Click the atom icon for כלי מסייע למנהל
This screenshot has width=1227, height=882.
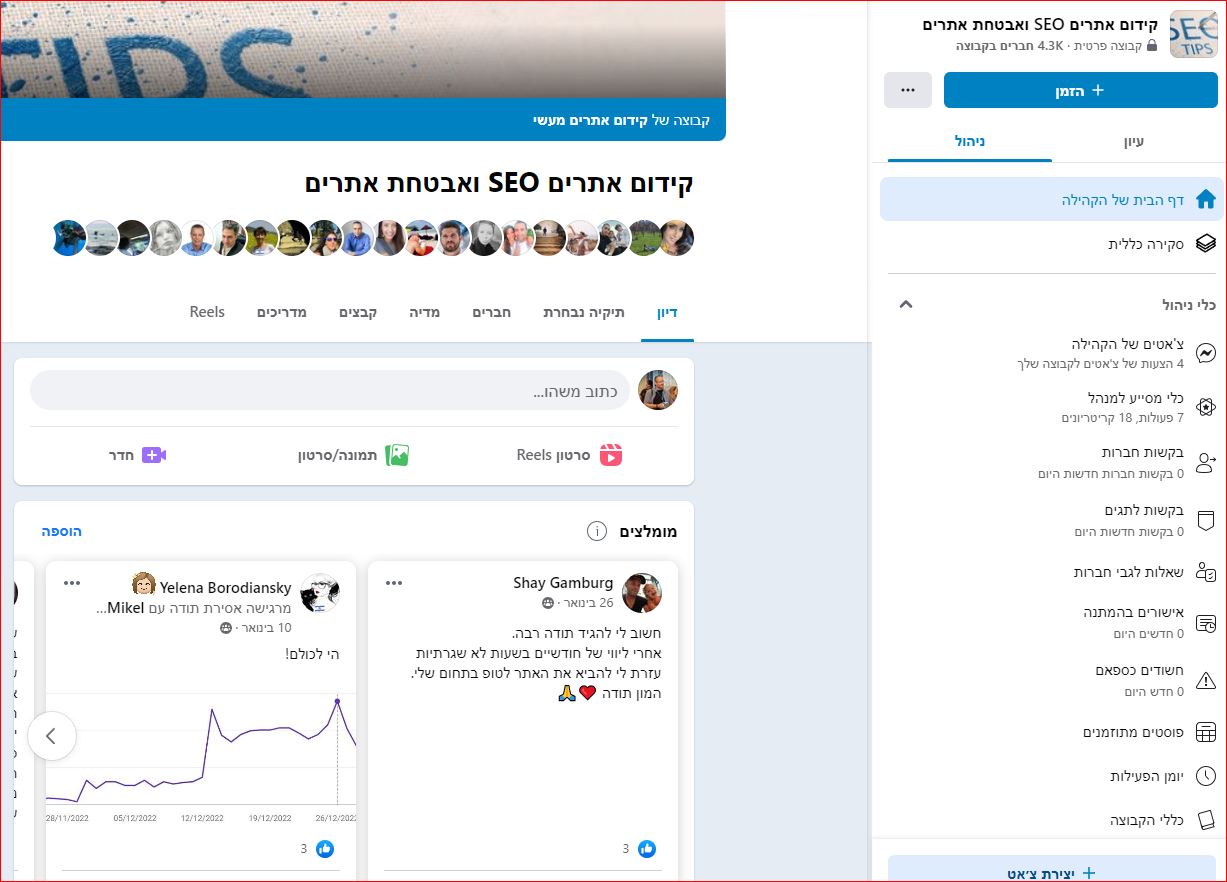[x=1206, y=407]
